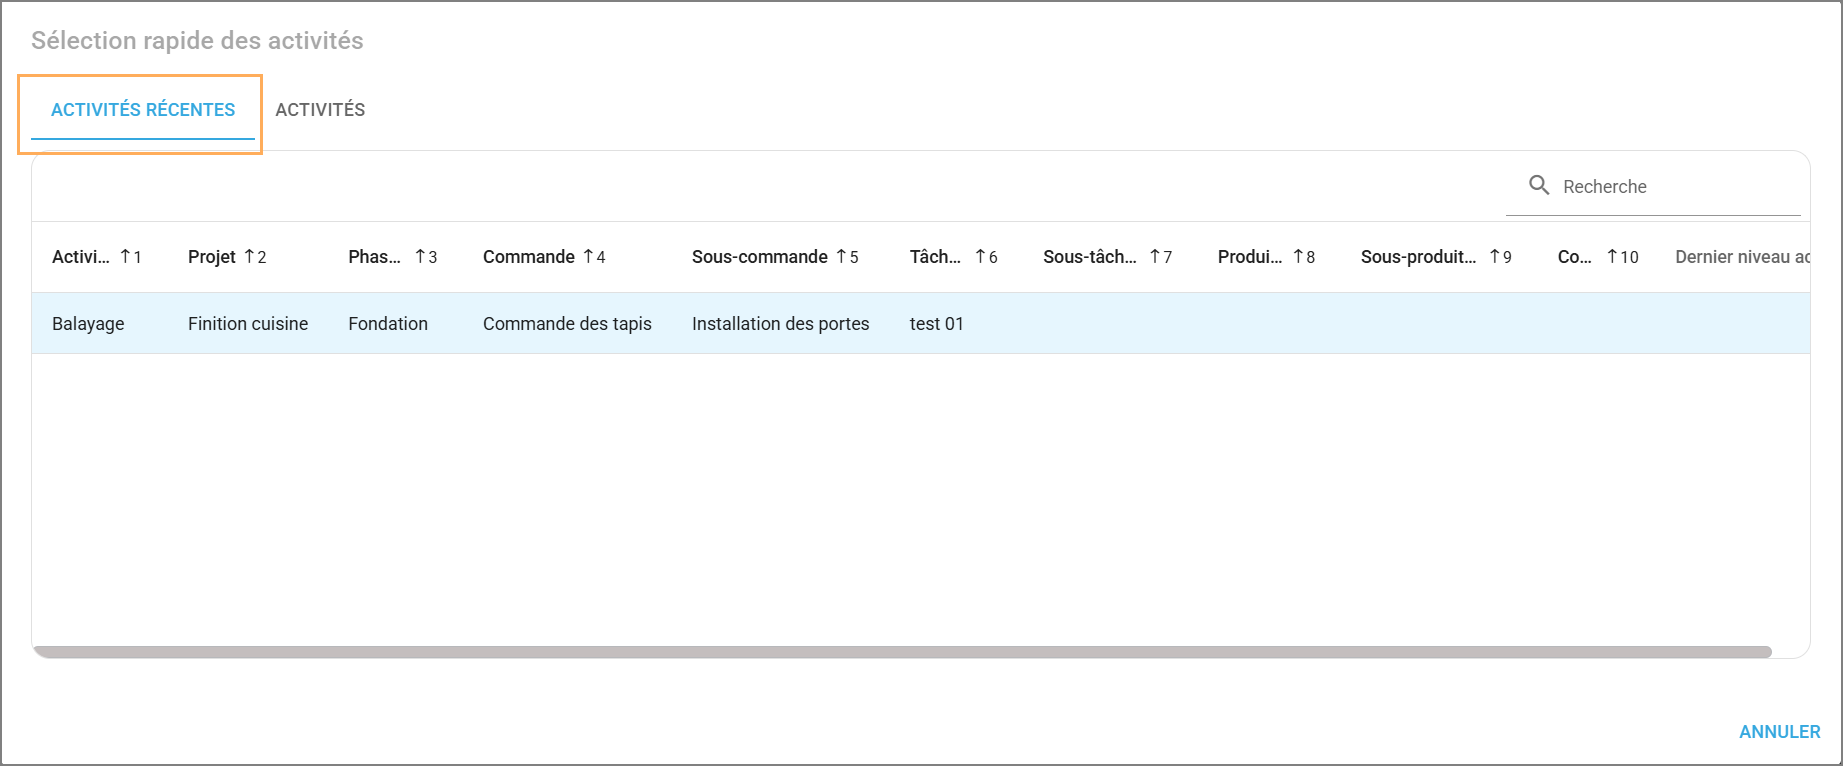Sort by the Sous-tâch… column header
The image size is (1843, 766).
[x=1090, y=257]
